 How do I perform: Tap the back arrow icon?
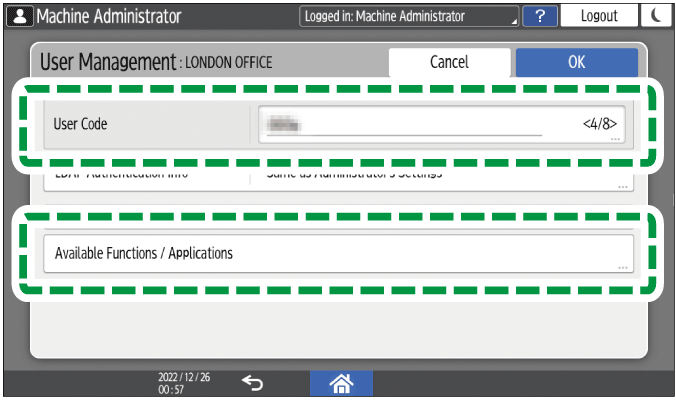[254, 382]
